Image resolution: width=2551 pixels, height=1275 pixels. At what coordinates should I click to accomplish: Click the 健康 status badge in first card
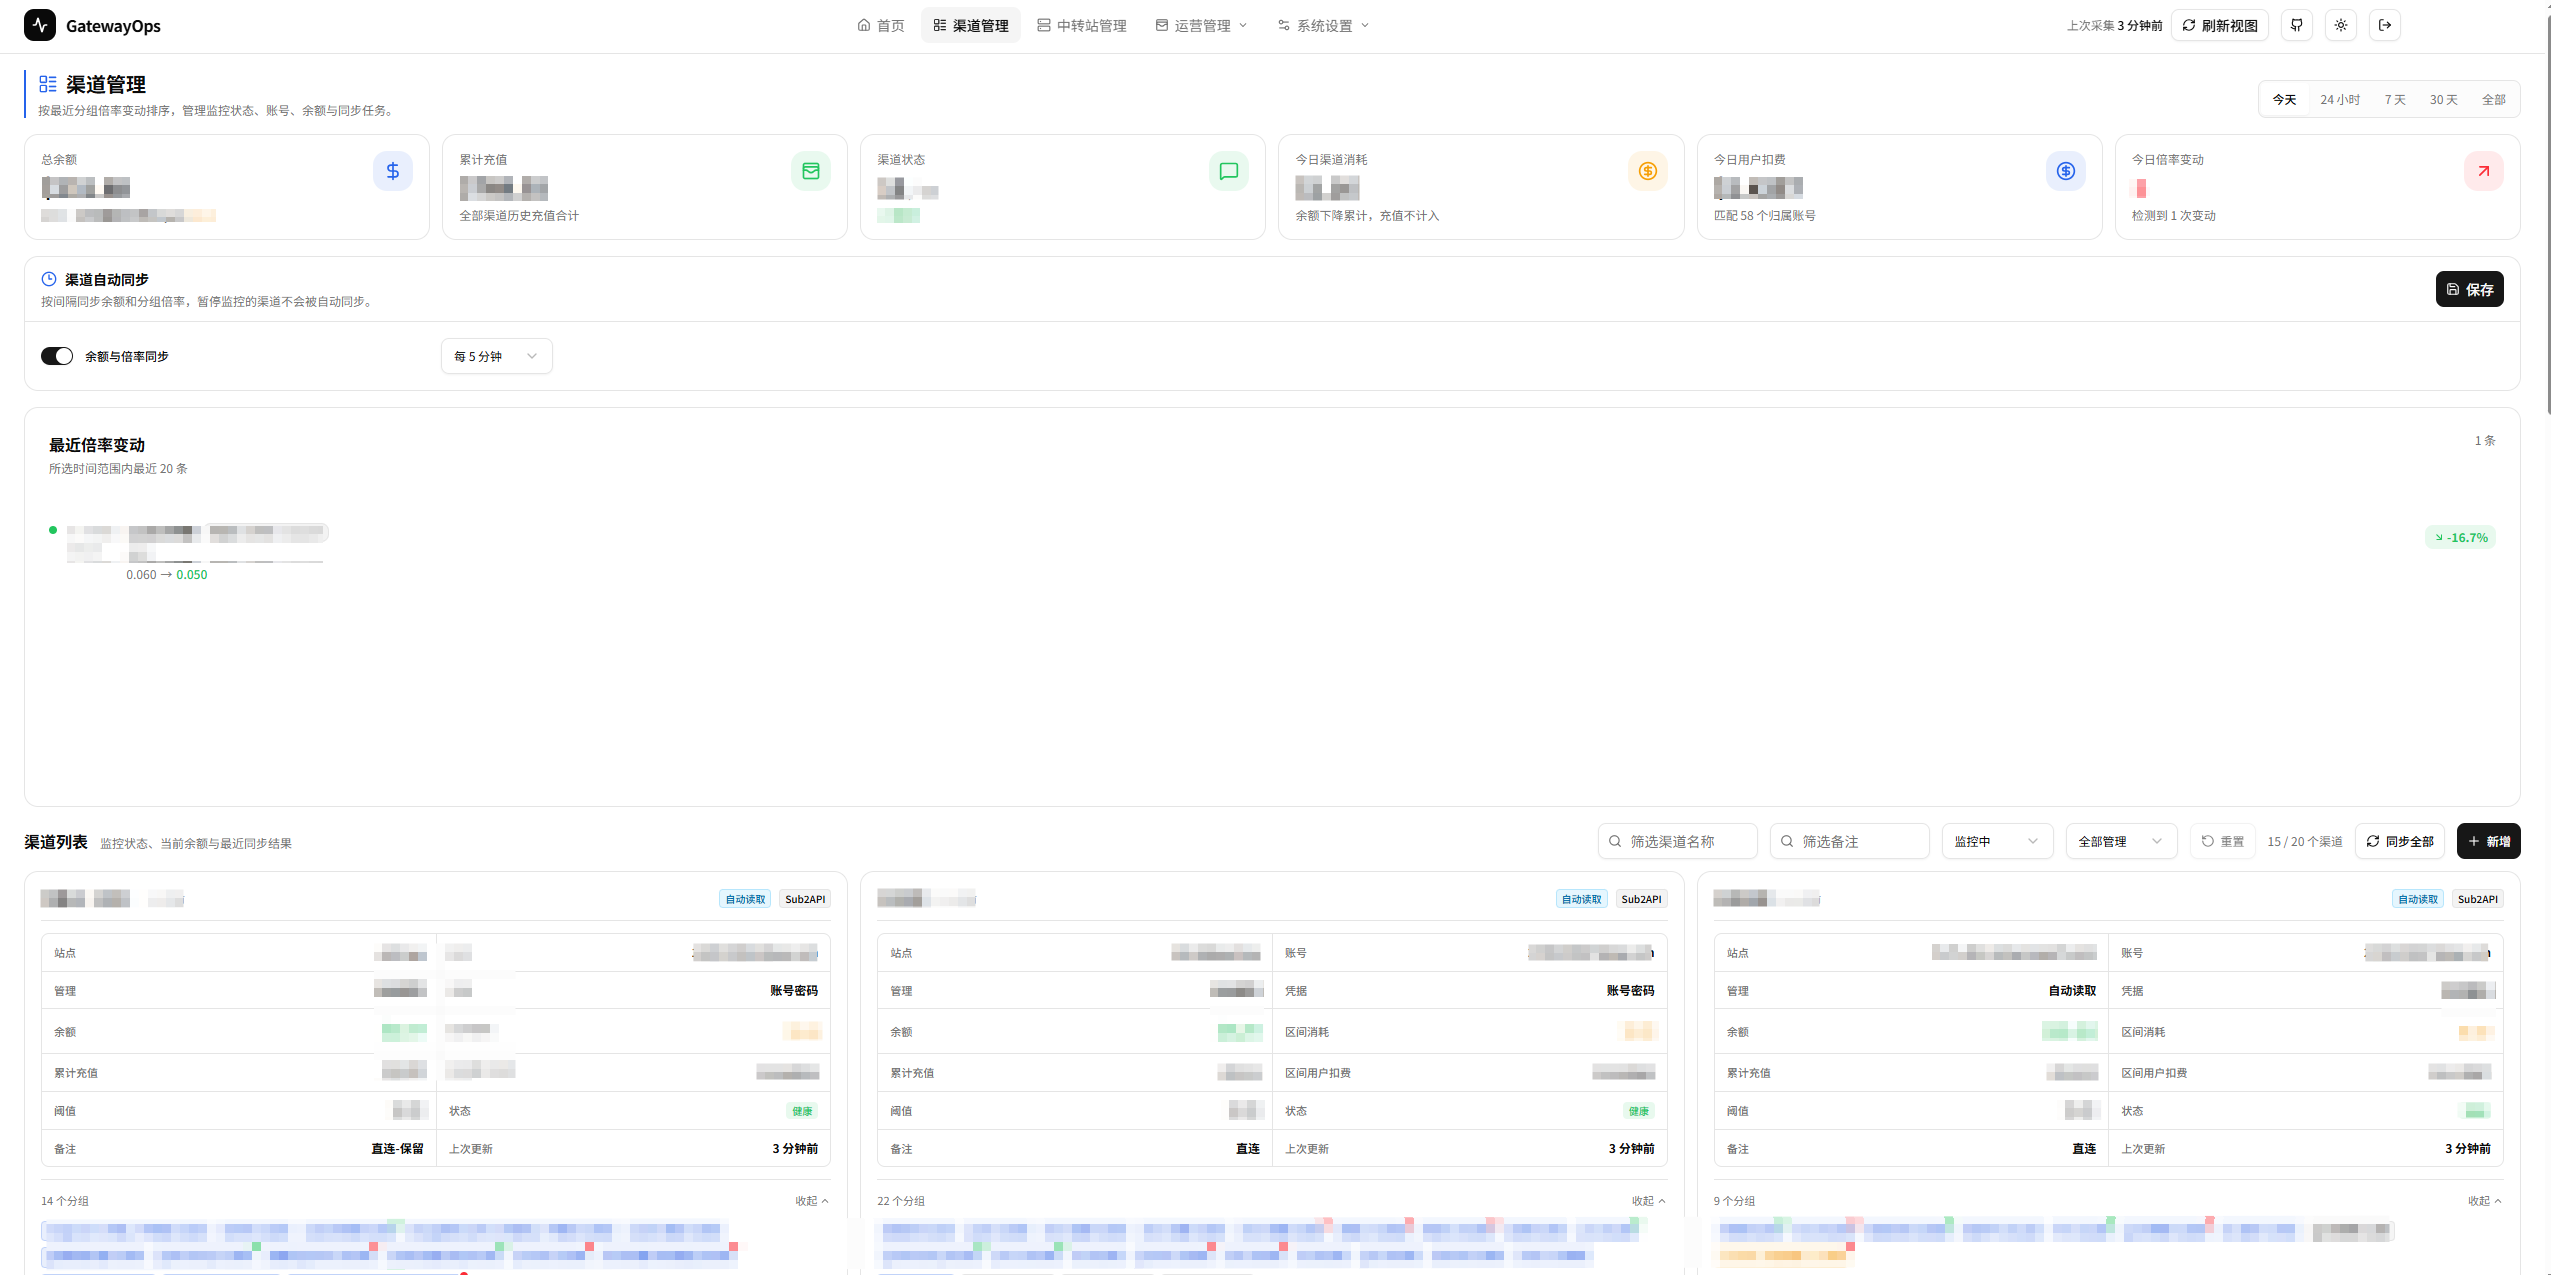pos(802,1111)
